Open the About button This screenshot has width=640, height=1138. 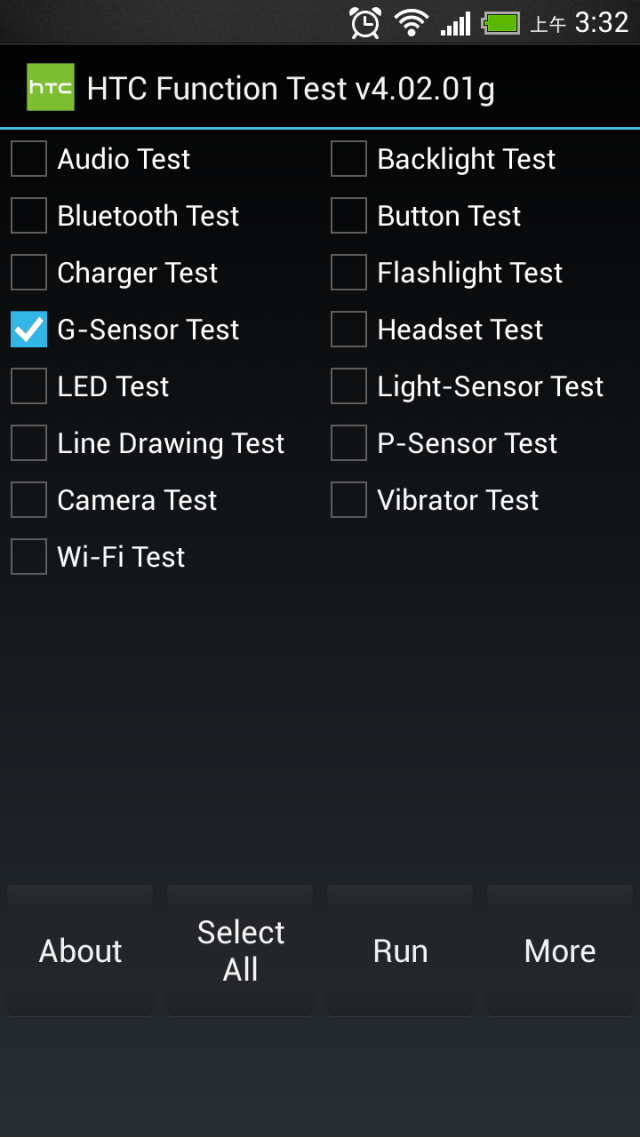[81, 951]
